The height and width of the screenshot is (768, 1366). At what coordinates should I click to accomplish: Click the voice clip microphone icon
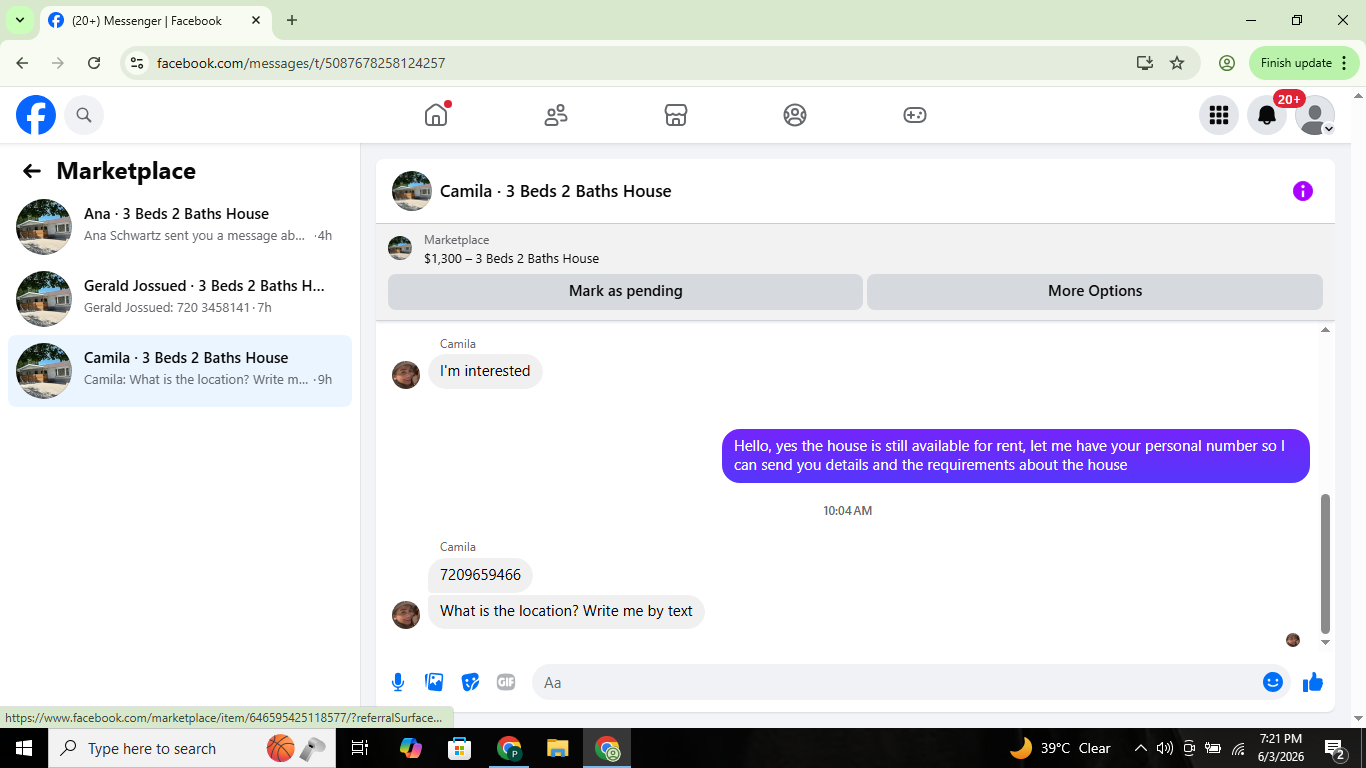pyautogui.click(x=398, y=682)
